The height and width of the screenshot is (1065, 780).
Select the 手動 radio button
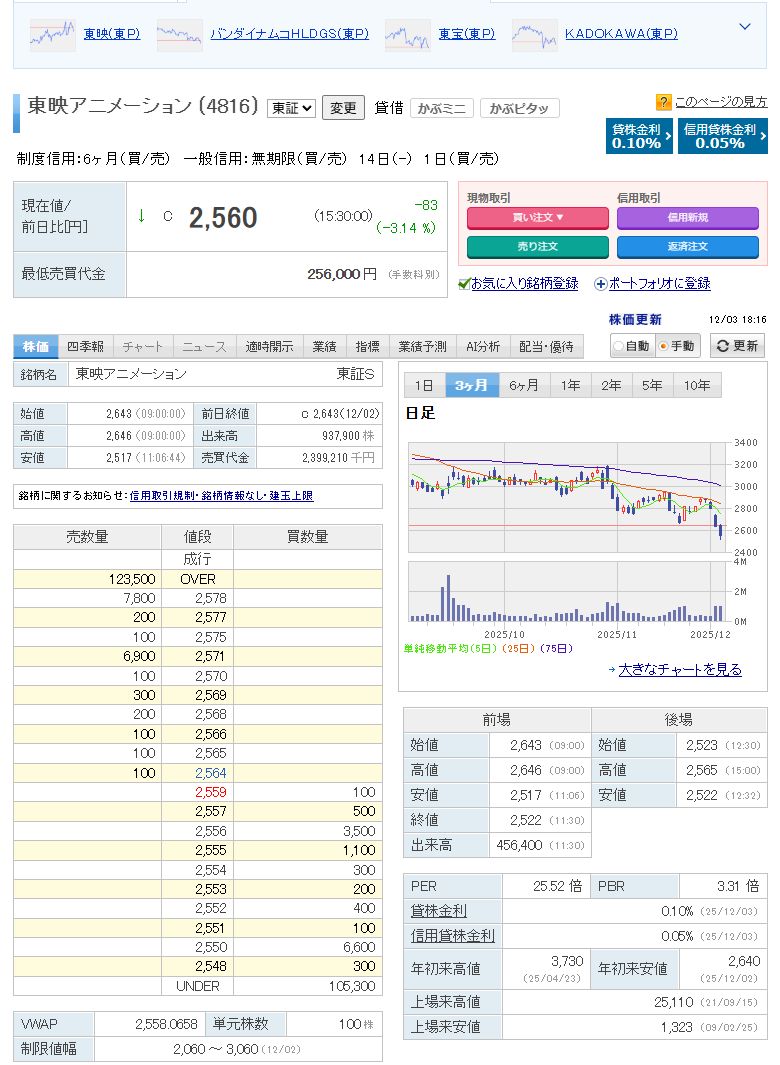[x=663, y=346]
